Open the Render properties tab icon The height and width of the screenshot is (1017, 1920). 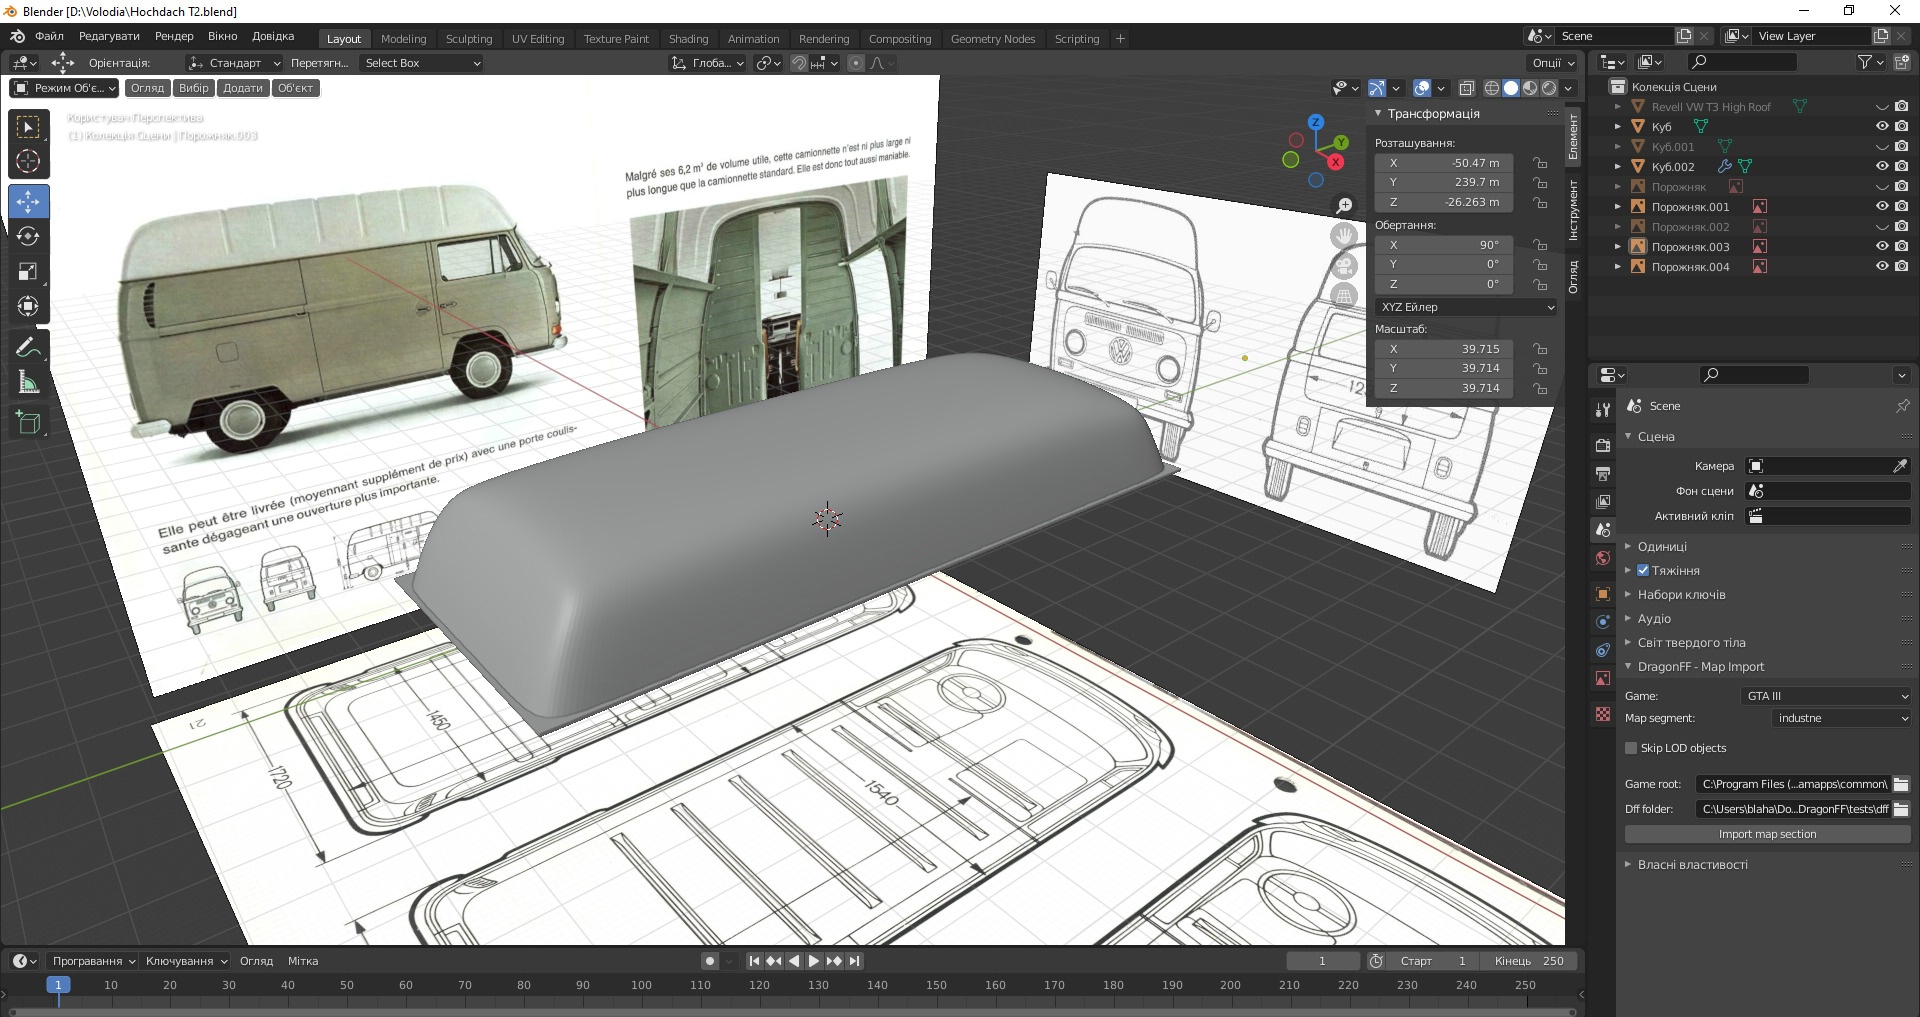tap(1603, 445)
